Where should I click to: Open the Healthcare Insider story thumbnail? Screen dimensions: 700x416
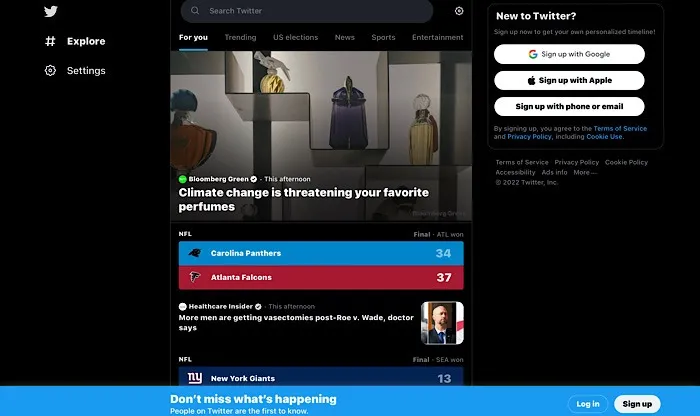pos(442,323)
